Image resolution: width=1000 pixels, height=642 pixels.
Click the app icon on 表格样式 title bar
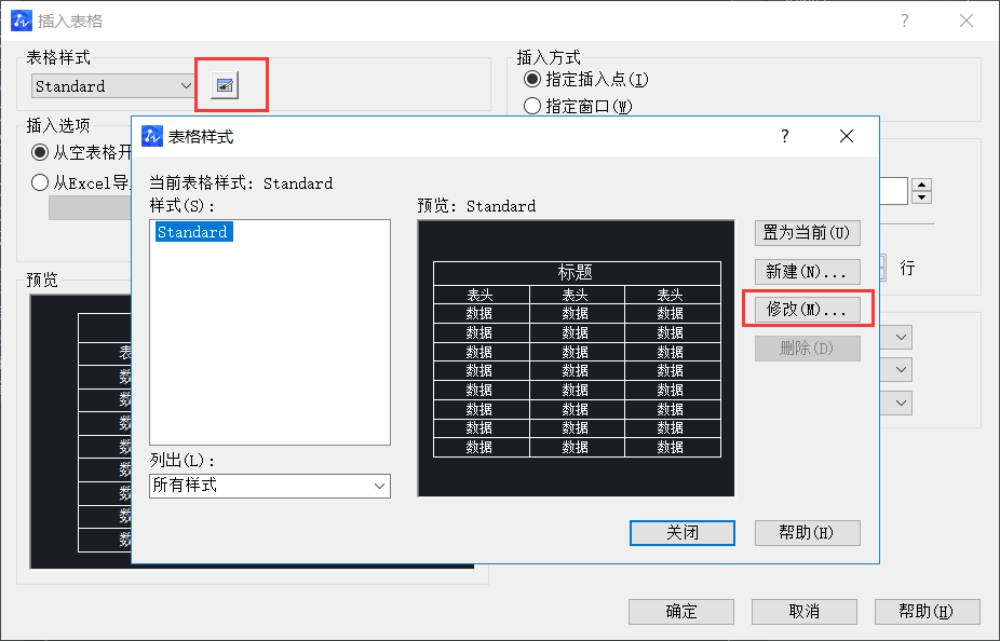[x=150, y=136]
